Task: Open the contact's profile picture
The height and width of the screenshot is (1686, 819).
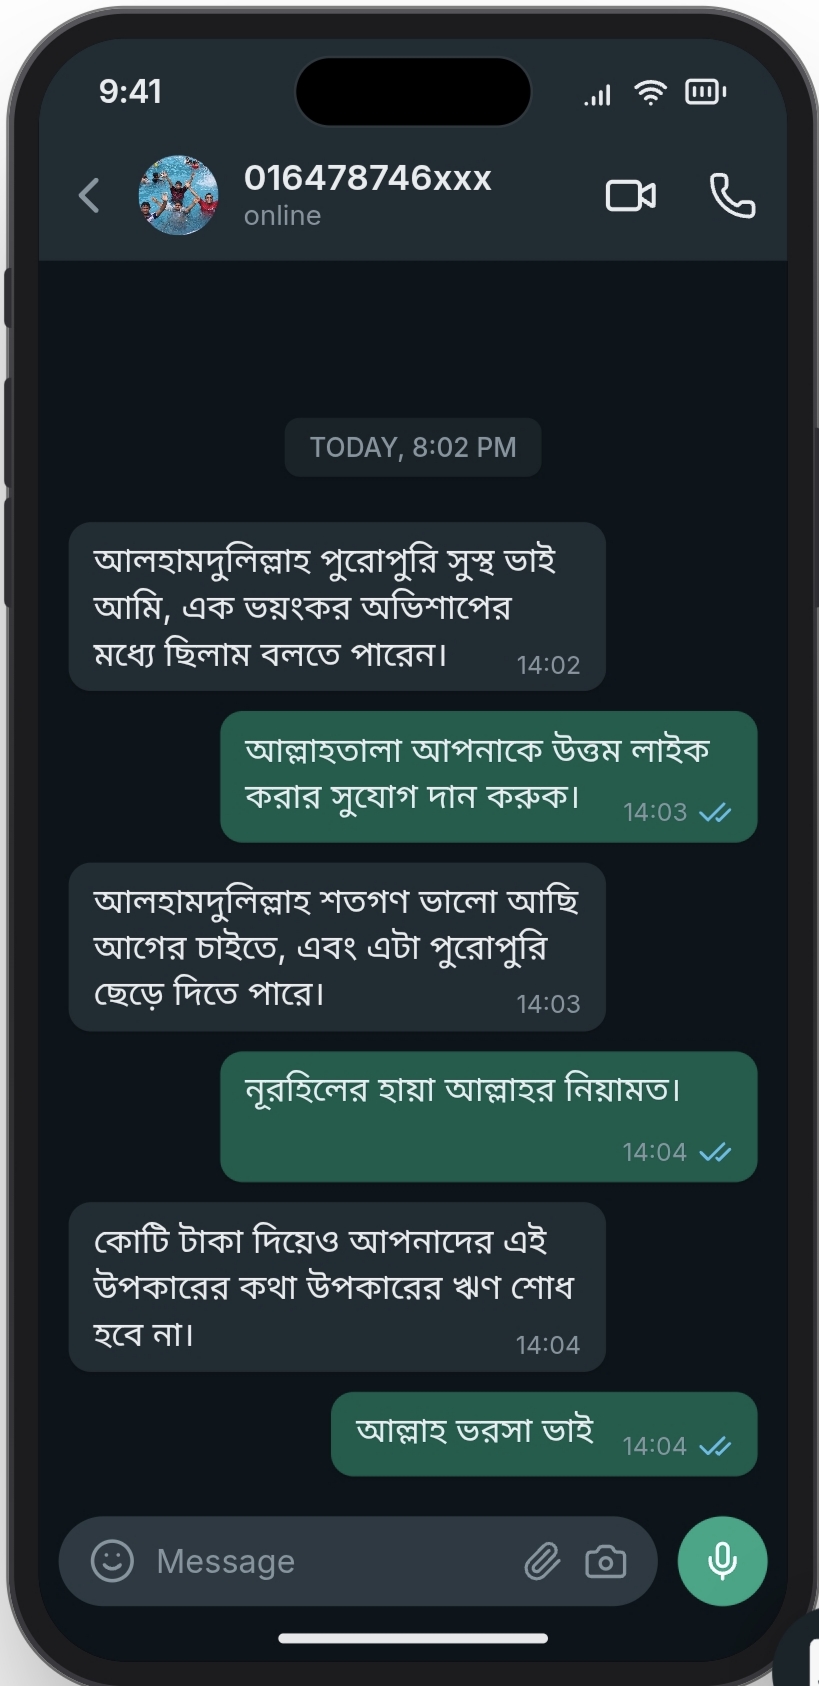Action: point(178,195)
